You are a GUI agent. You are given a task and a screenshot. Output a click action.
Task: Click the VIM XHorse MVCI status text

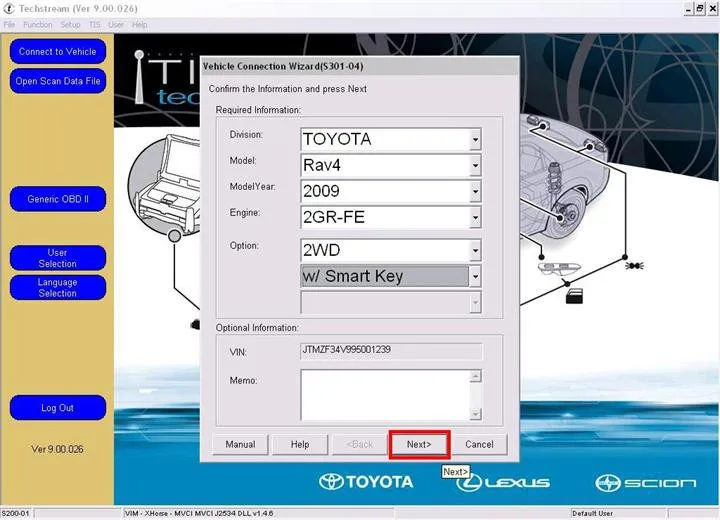(x=199, y=513)
